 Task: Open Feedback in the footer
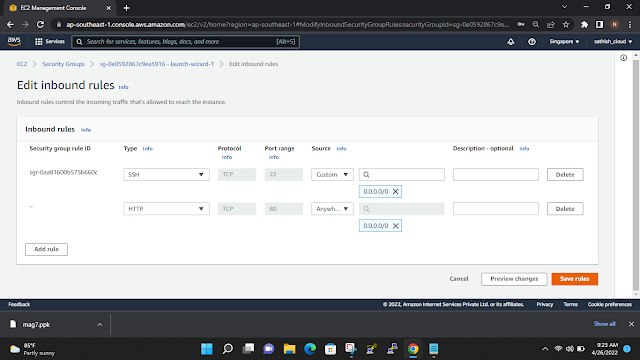click(x=19, y=304)
